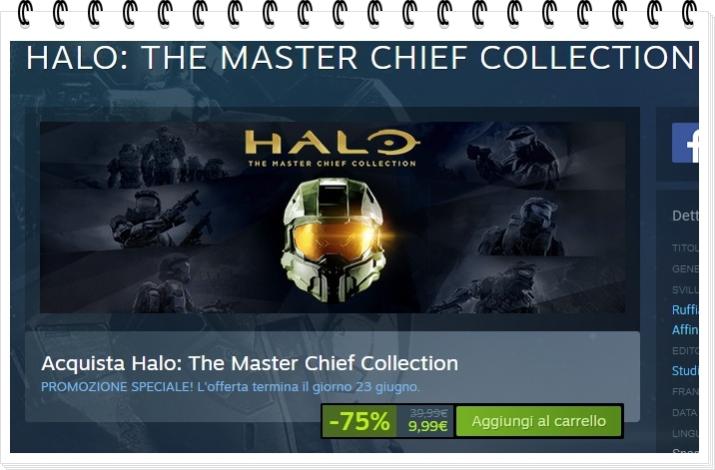
Task: Click the Master Chief helmet artwork
Action: coord(332,240)
